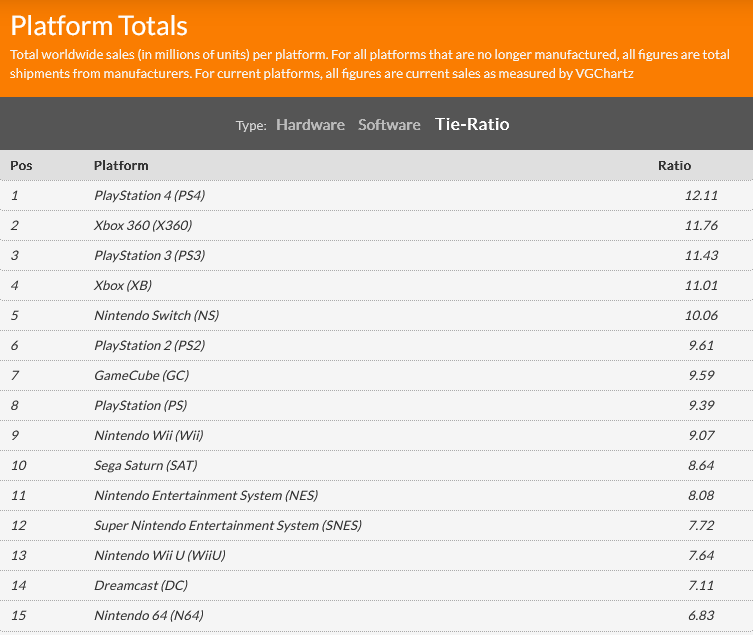
Task: Click the 11.01 ratio value
Action: pyautogui.click(x=701, y=285)
